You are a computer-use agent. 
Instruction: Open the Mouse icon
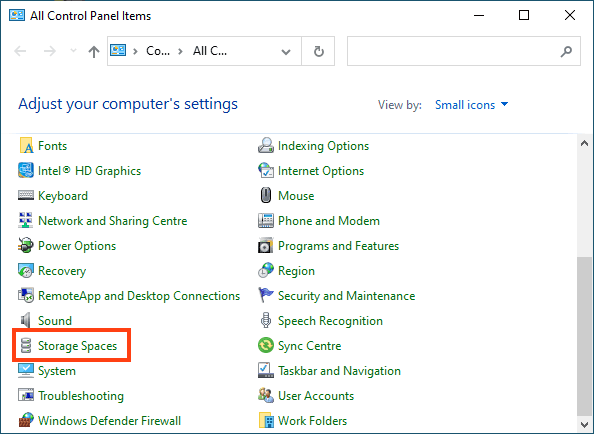[266, 195]
